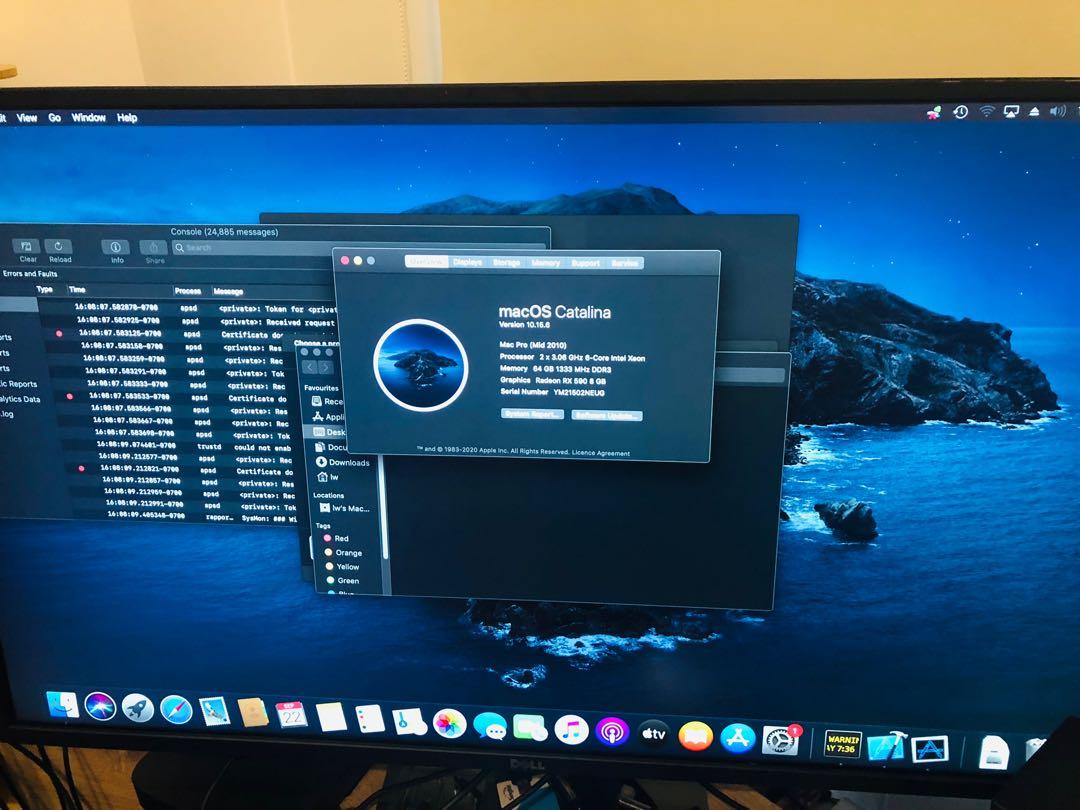This screenshot has height=810, width=1080.
Task: Open Finder from the Dock
Action: (x=63, y=705)
